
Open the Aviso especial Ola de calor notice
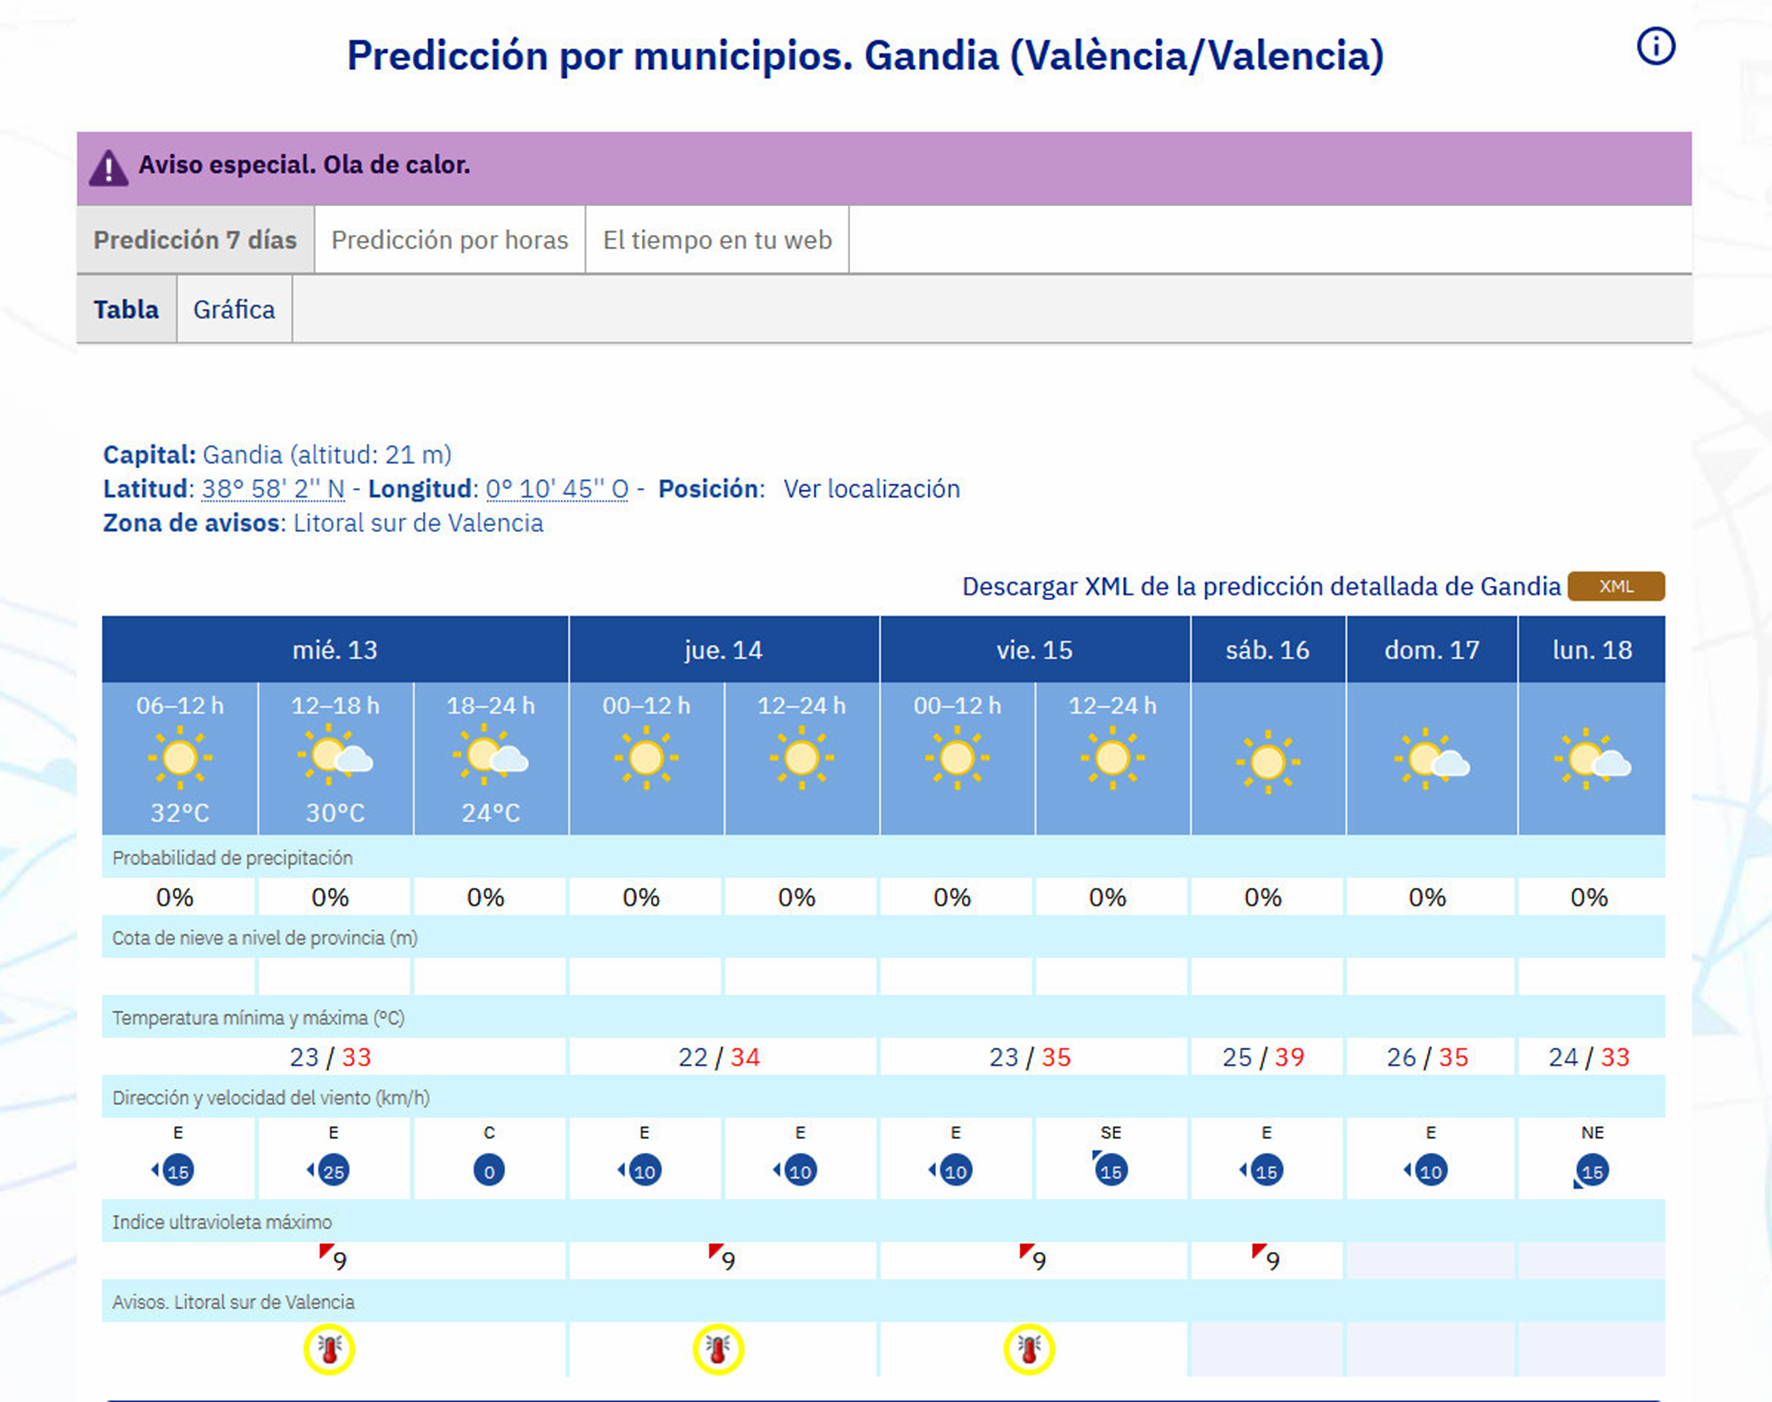click(x=304, y=165)
